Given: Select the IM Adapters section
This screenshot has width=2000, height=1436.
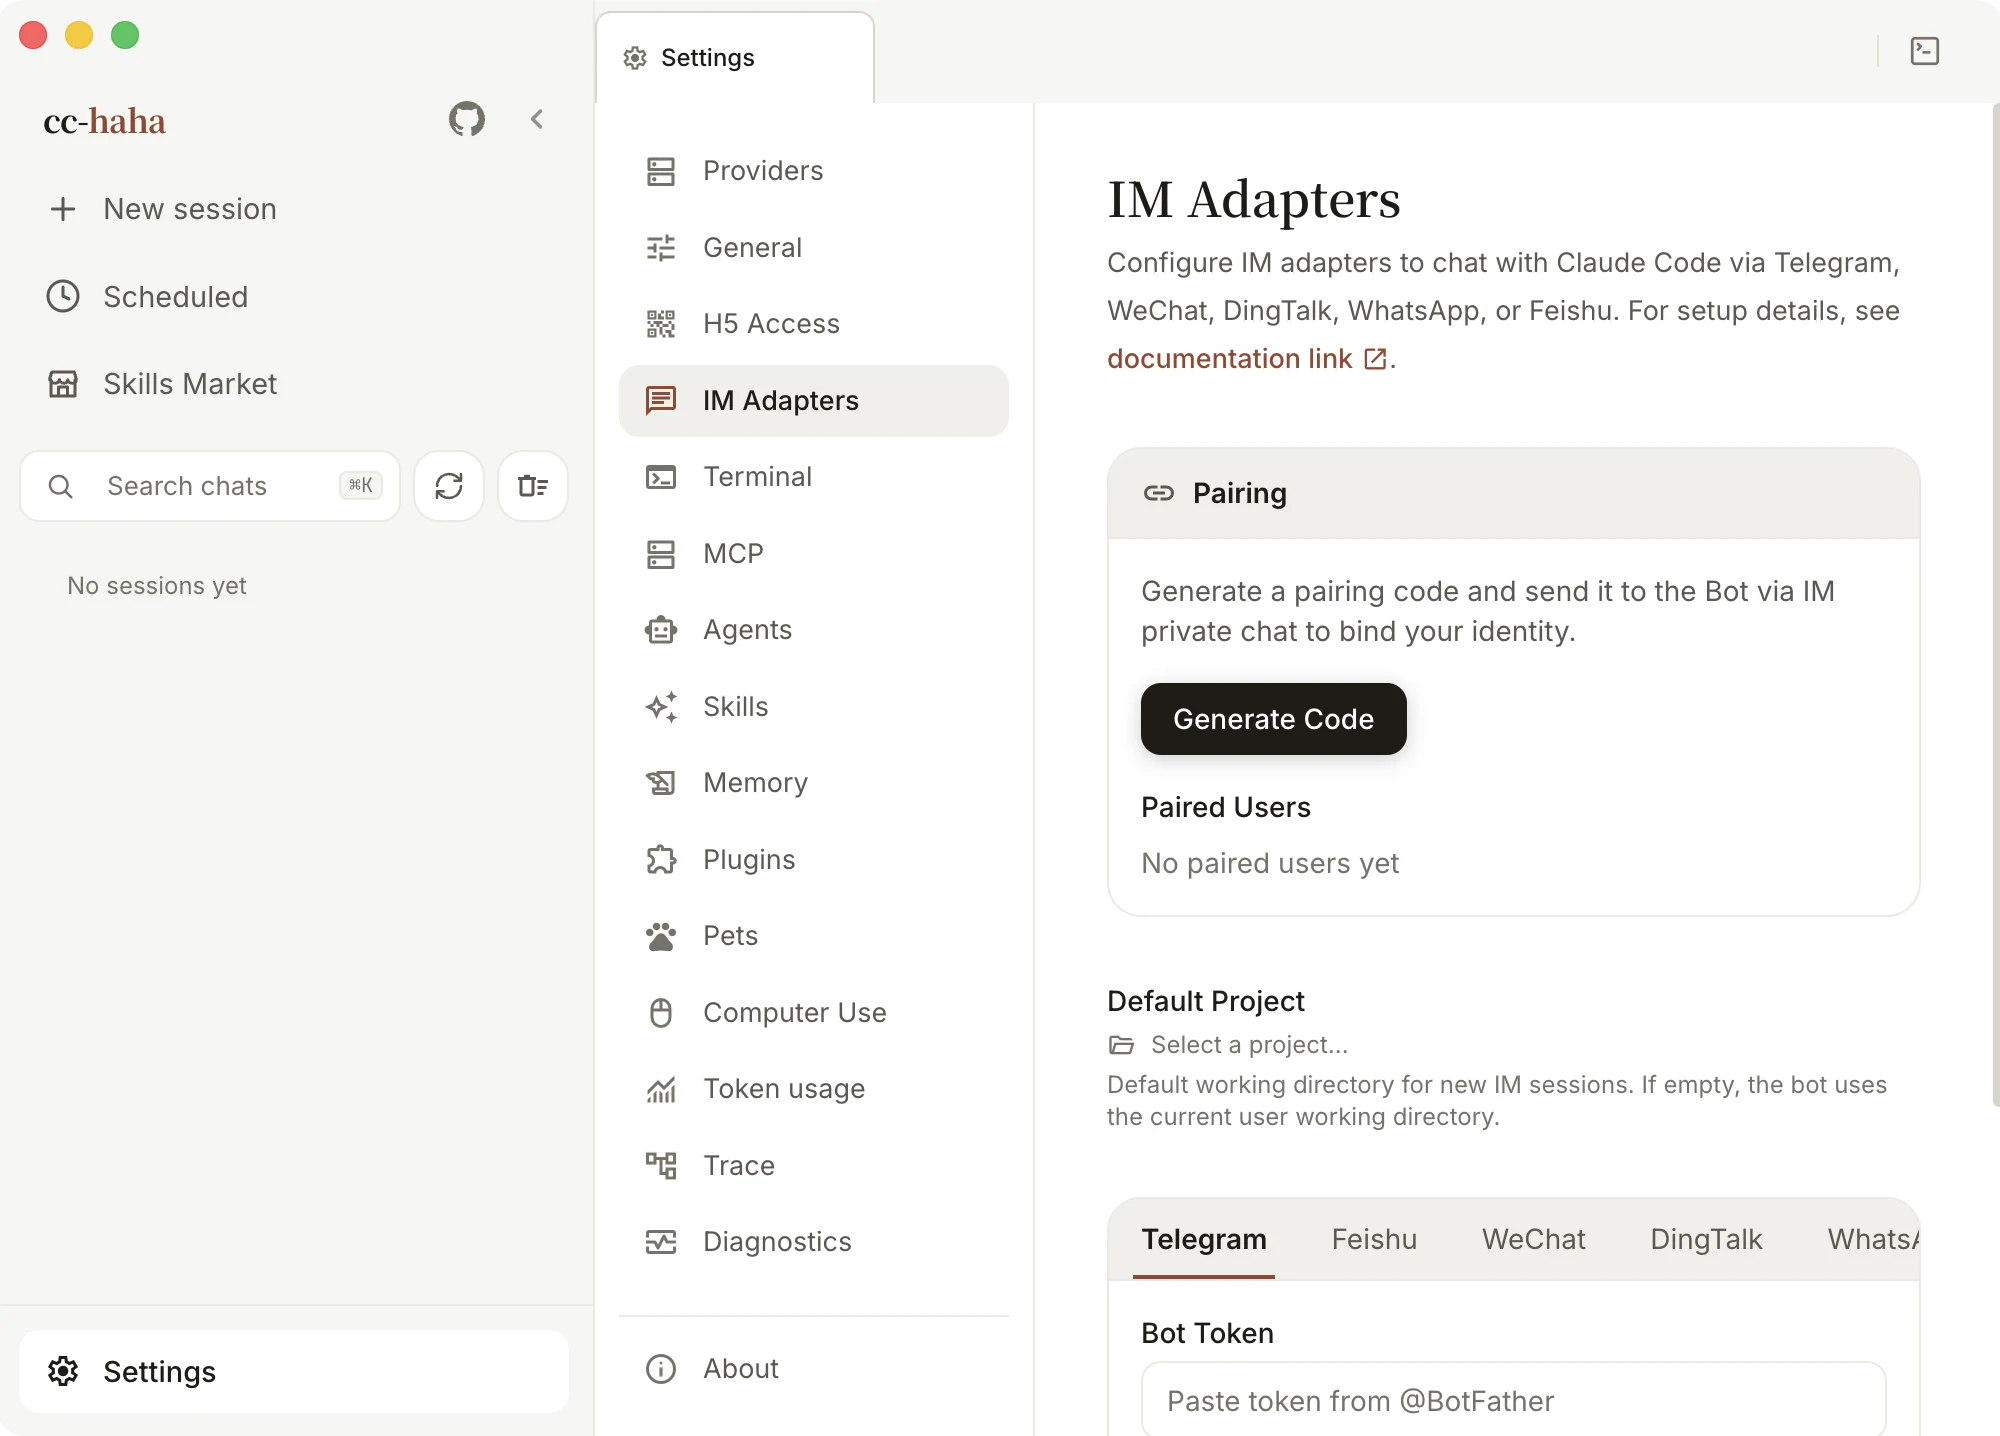Looking at the screenshot, I should click(x=814, y=401).
